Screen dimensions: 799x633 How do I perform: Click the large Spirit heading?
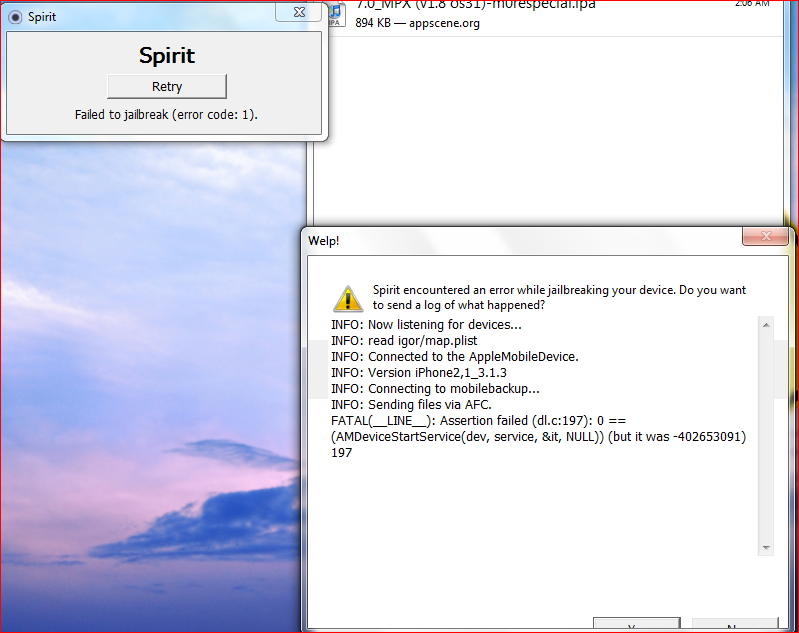tap(167, 55)
